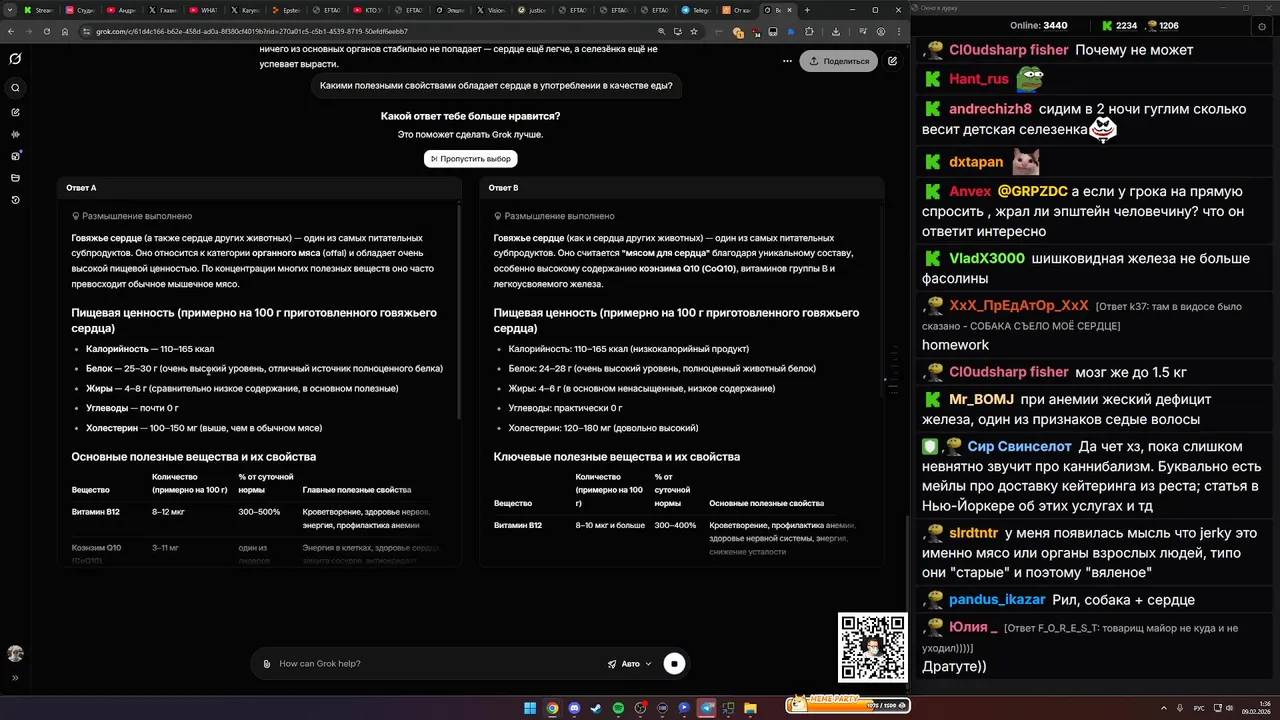Click browser back arrow

pyautogui.click(x=11, y=31)
